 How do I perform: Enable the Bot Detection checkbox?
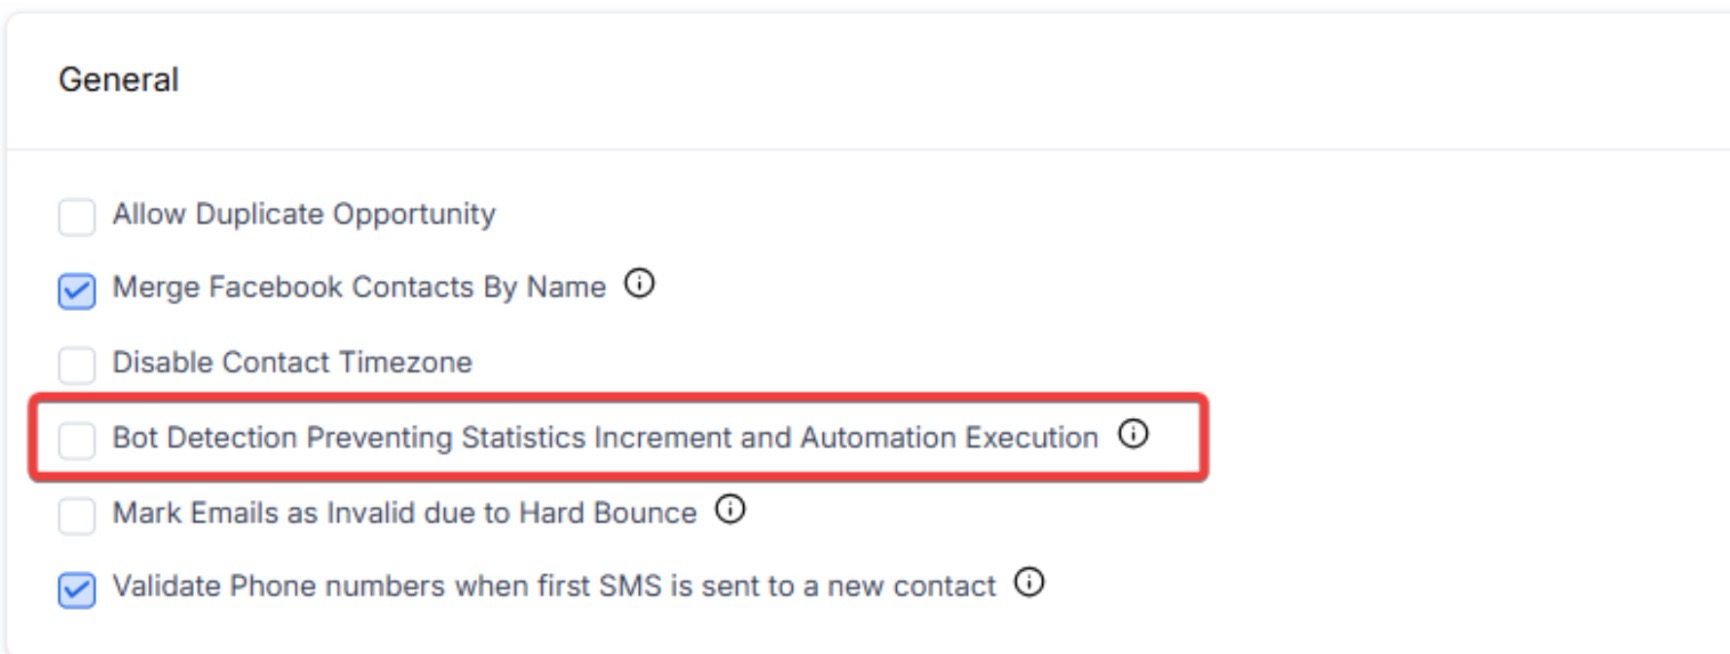[x=77, y=440]
